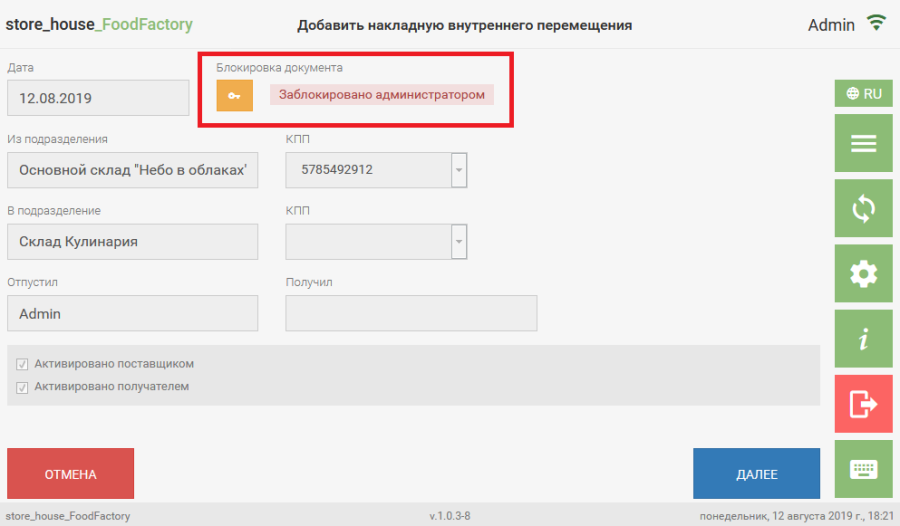The height and width of the screenshot is (526, 900).
Task: Click the refresh sync arrows button
Action: [863, 209]
